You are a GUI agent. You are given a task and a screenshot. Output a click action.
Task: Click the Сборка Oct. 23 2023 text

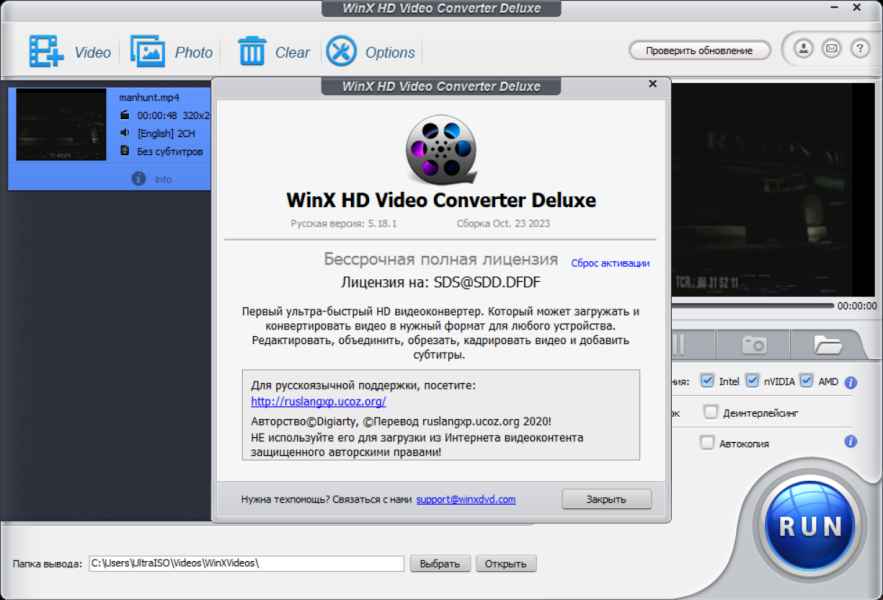click(503, 224)
